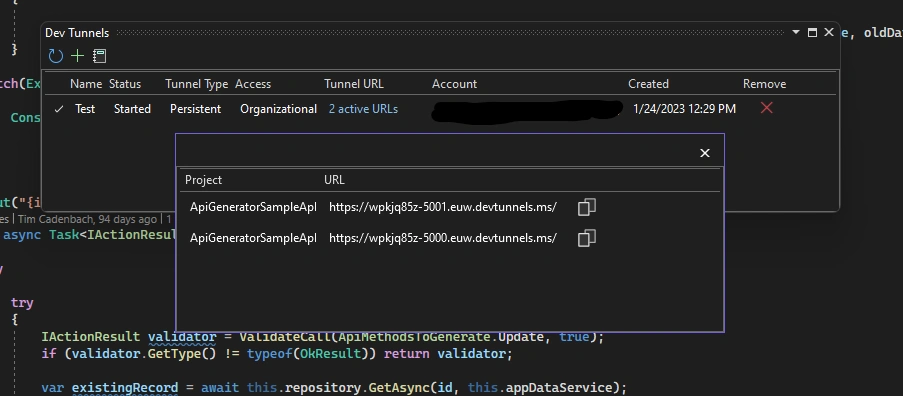Click the 'Persistent' tunnel type cell
The width and height of the screenshot is (903, 396).
(195, 109)
